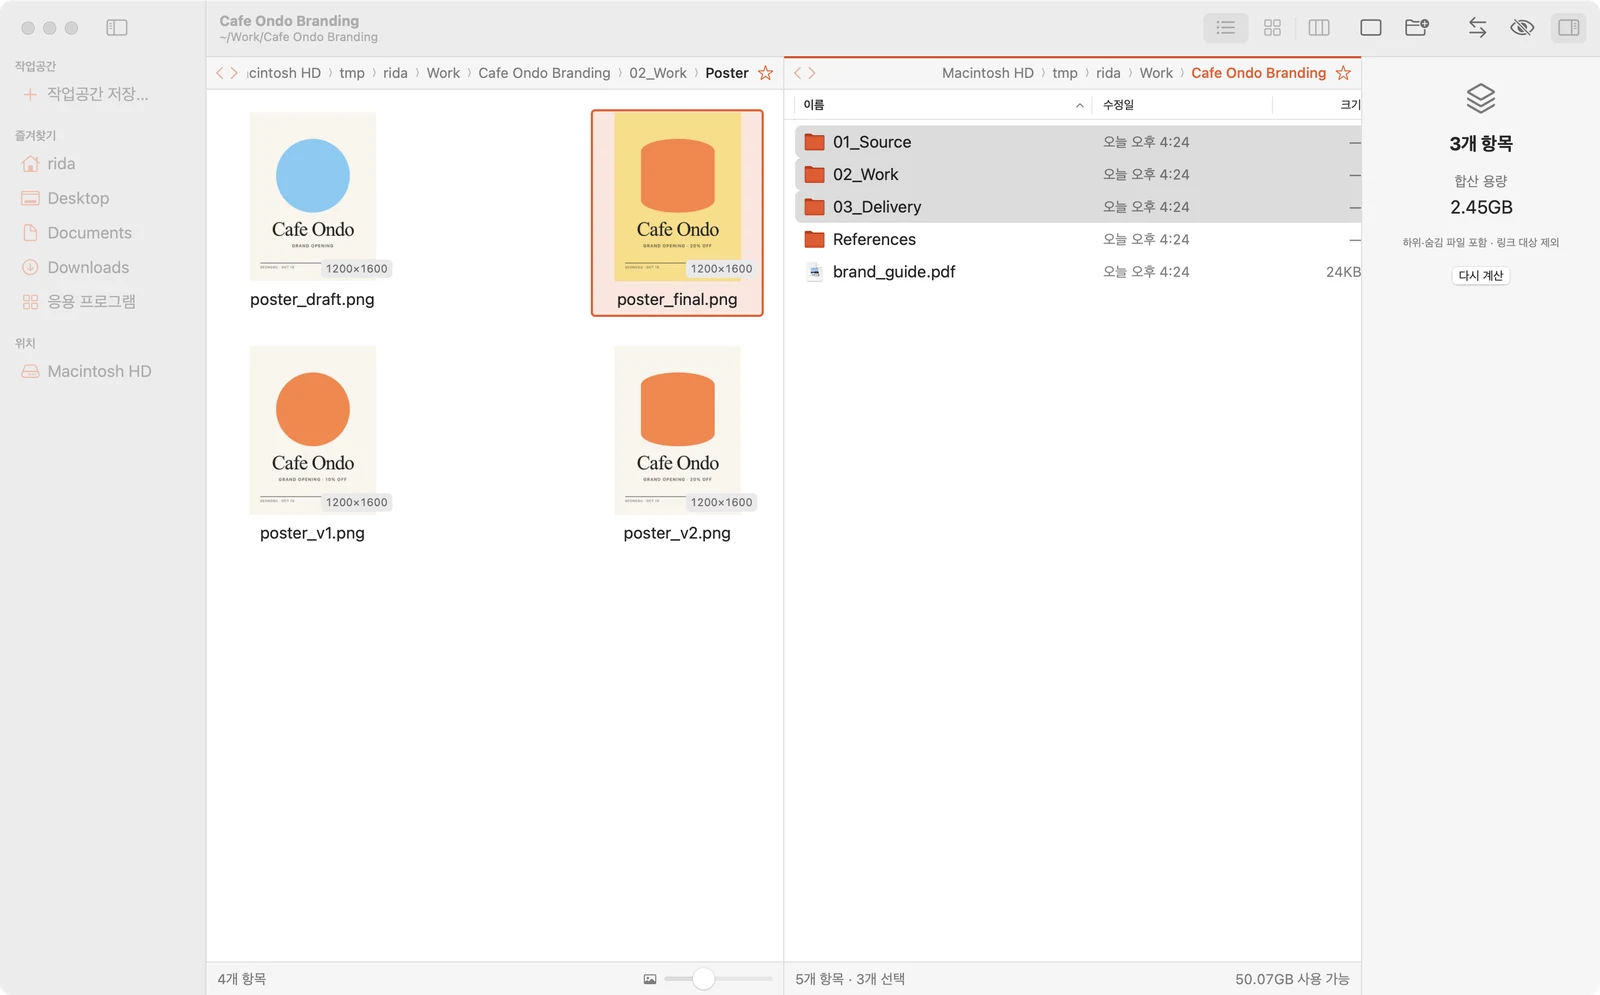1600x995 pixels.
Task: Toggle hidden files eye icon
Action: coord(1522,28)
